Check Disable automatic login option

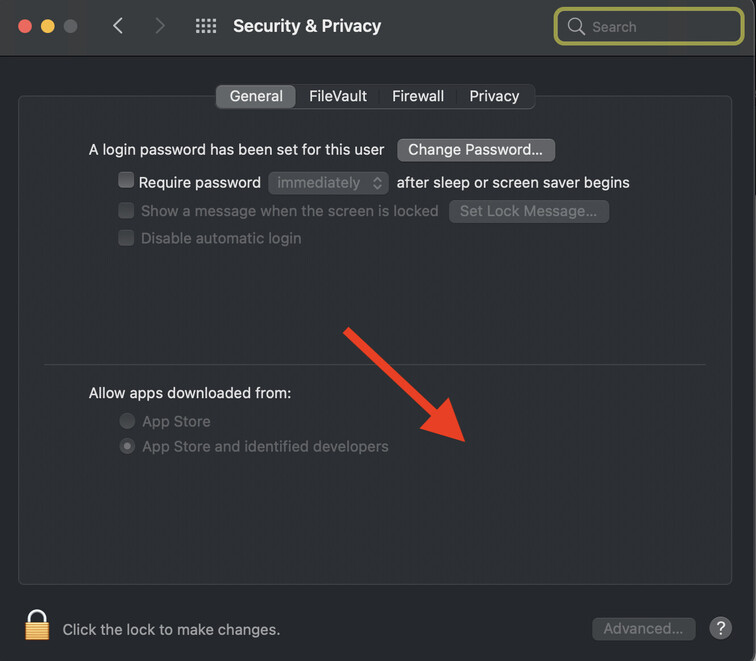(x=126, y=238)
